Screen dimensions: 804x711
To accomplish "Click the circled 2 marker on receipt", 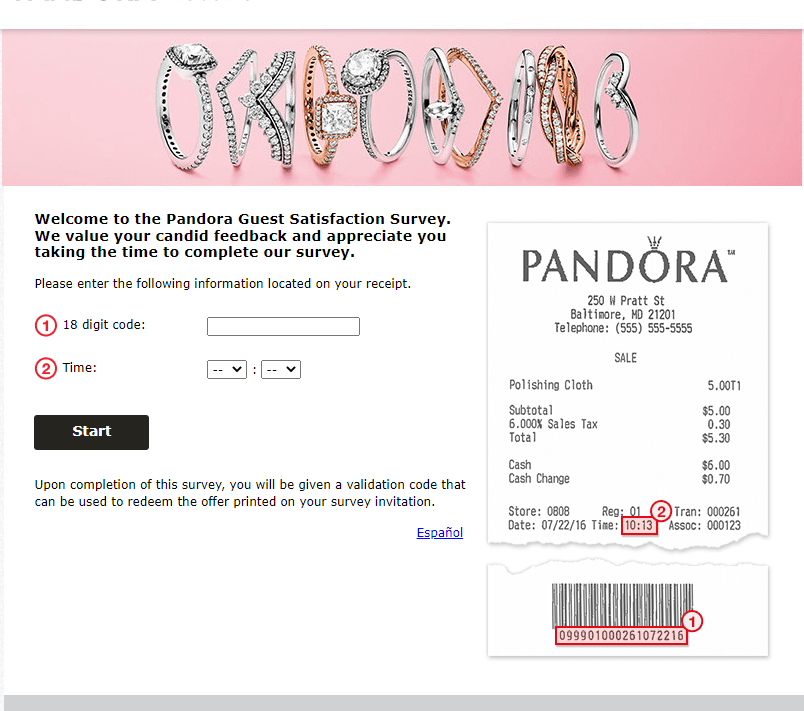I will 661,511.
